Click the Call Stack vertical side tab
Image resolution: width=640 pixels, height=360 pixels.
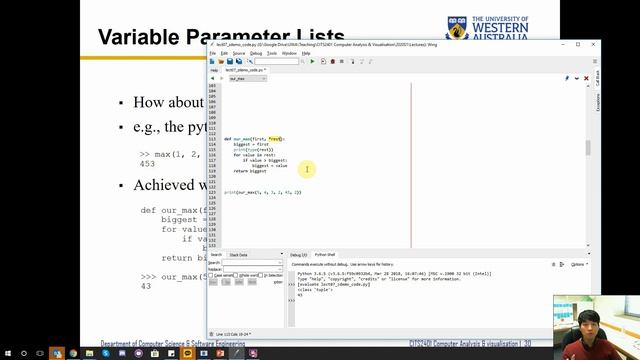pos(598,78)
